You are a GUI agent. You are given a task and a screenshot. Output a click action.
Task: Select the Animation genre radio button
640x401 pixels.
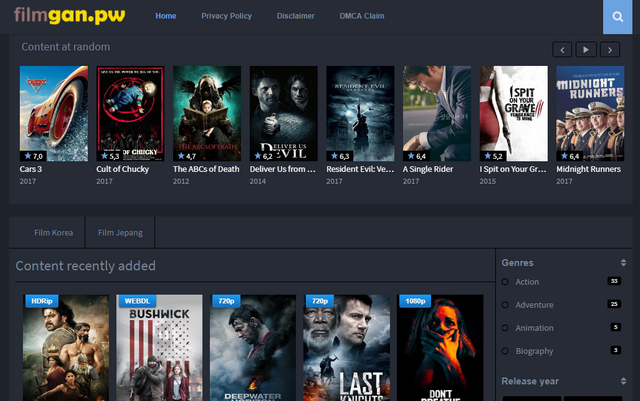click(505, 327)
